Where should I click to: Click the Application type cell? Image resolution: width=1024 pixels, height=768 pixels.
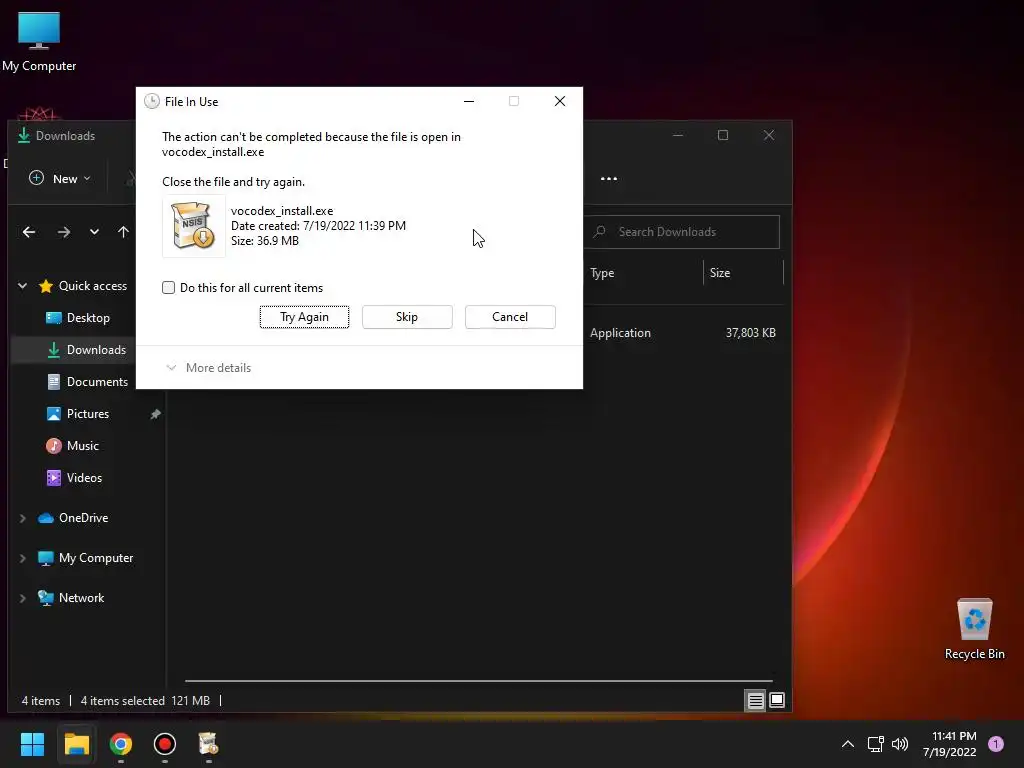(x=620, y=333)
